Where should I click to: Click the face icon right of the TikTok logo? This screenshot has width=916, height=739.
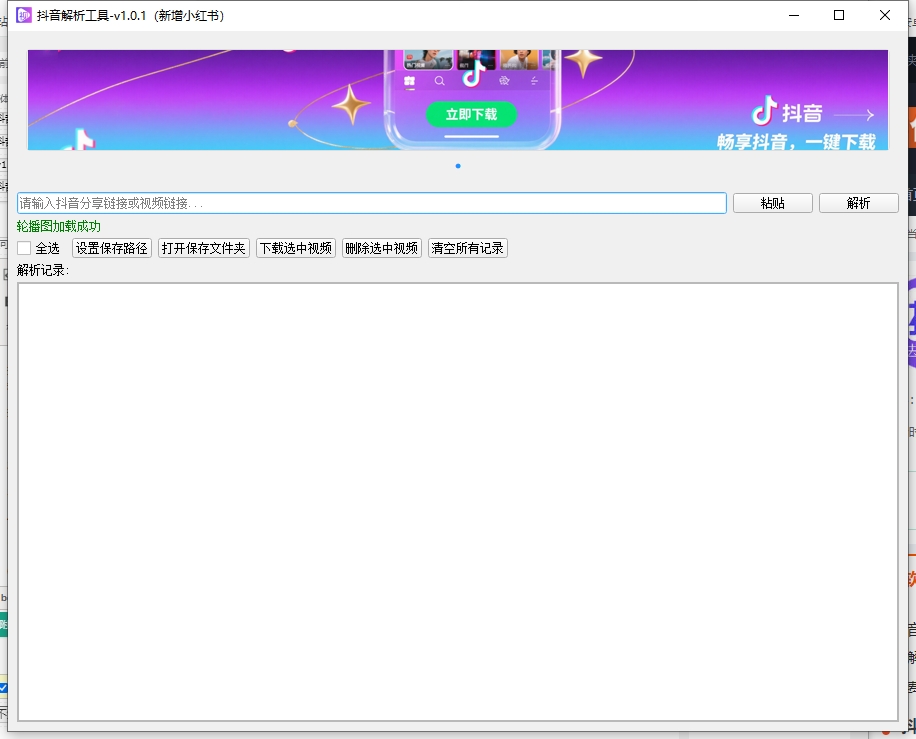504,80
